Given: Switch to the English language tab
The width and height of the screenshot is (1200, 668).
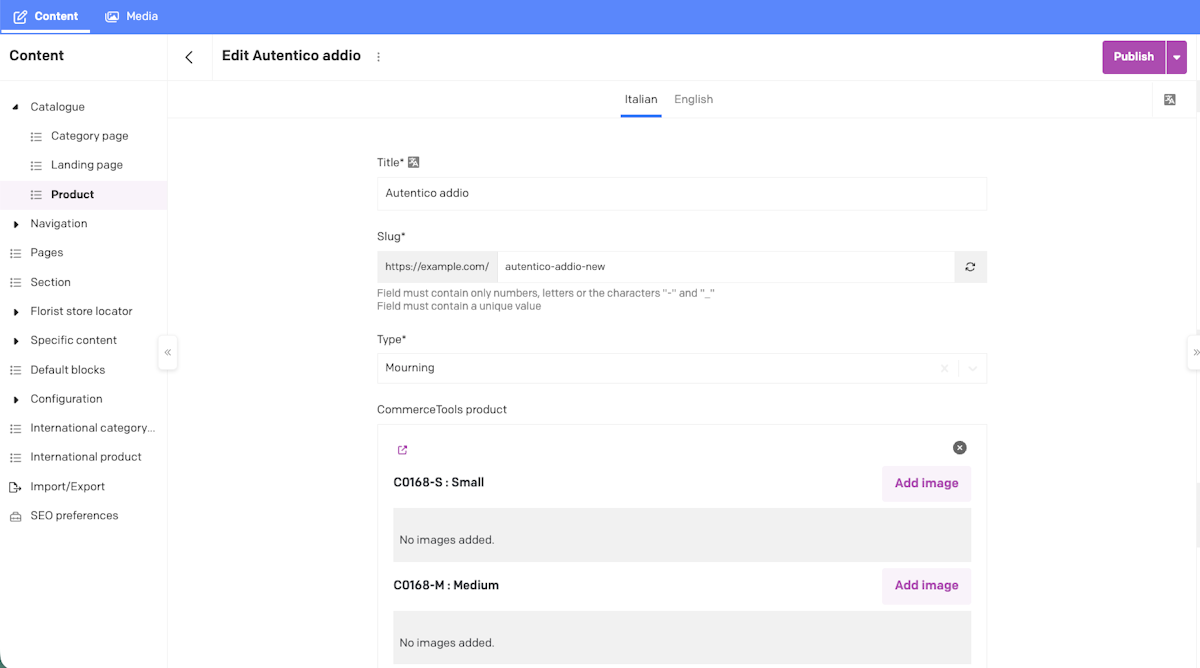Looking at the screenshot, I should coord(693,99).
